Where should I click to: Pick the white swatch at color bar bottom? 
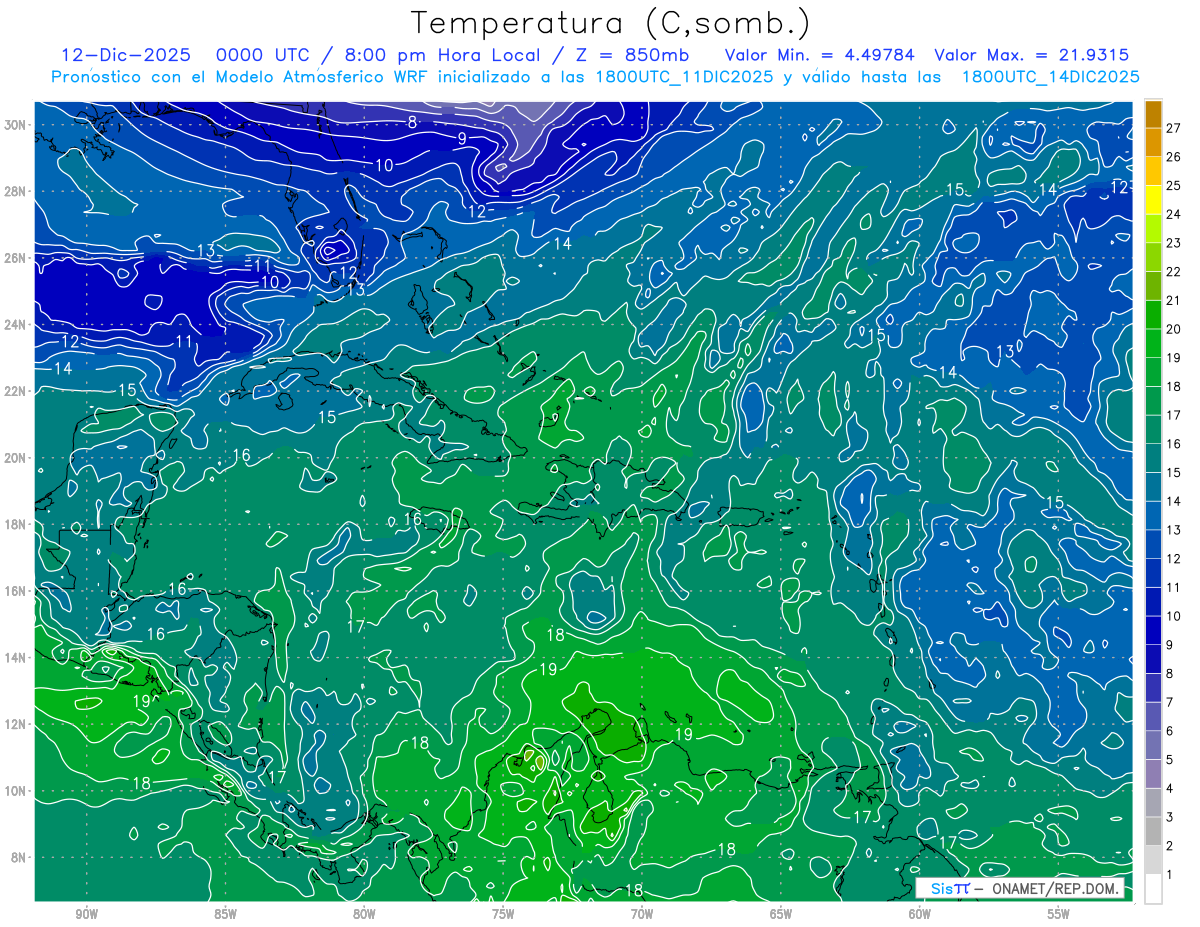(x=1153, y=889)
